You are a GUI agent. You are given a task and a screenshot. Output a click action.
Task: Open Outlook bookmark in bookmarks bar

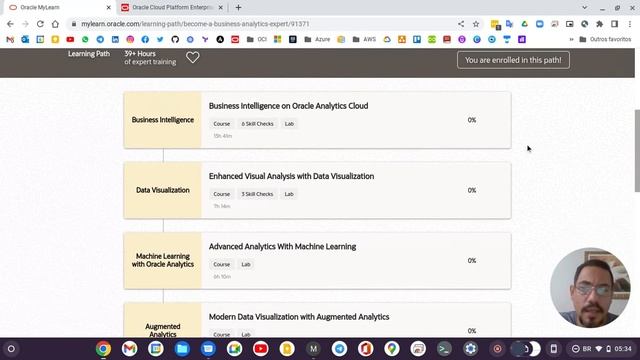(25, 40)
